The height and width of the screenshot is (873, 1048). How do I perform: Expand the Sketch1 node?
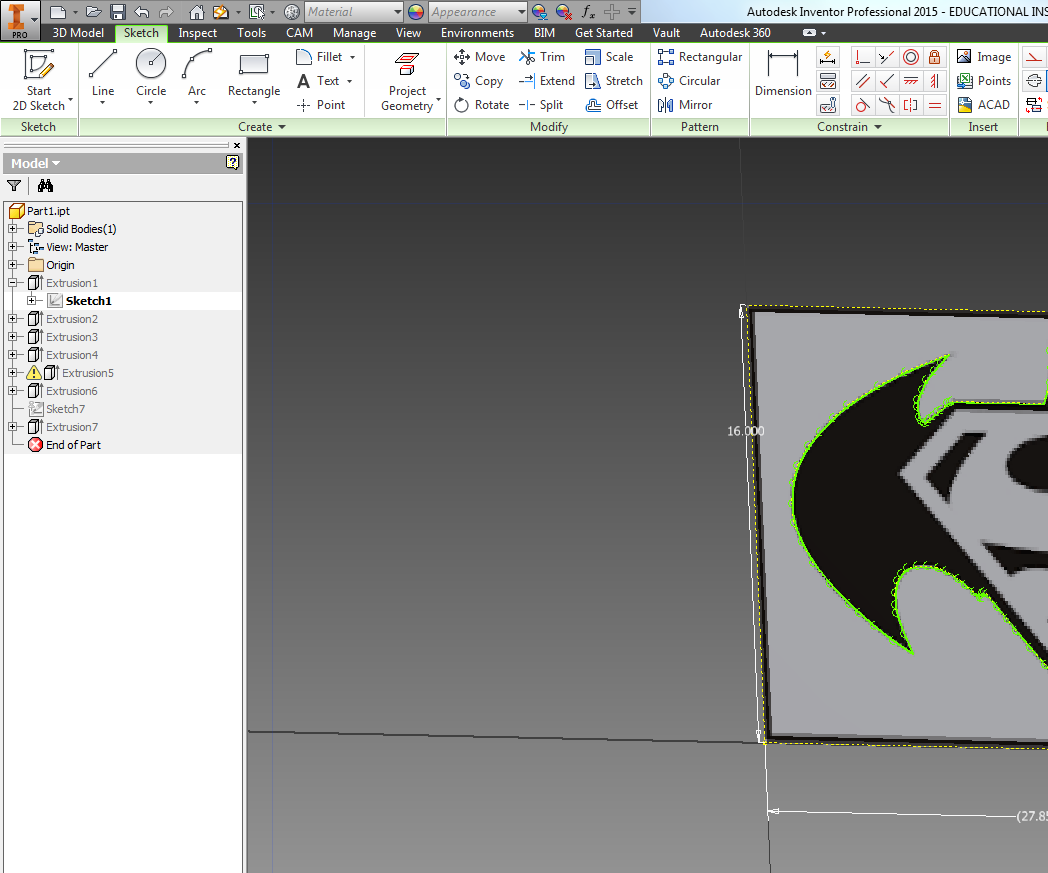pos(31,301)
